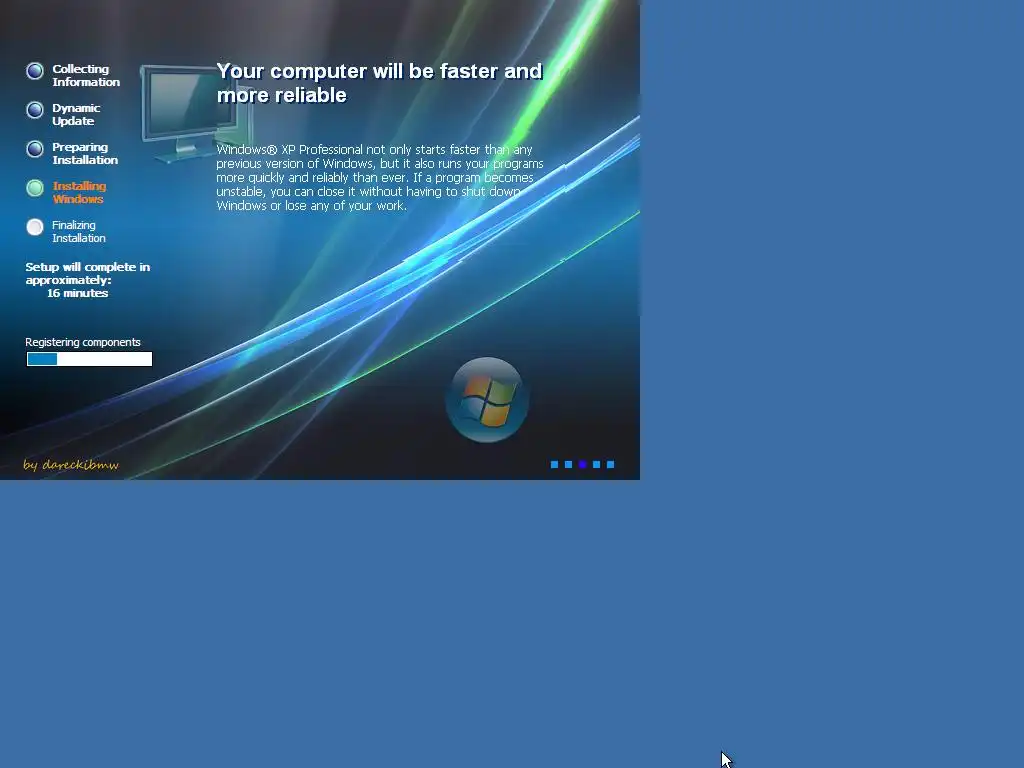Click the computer monitor graphic
Viewport: 1024px width, 768px height.
tap(196, 112)
